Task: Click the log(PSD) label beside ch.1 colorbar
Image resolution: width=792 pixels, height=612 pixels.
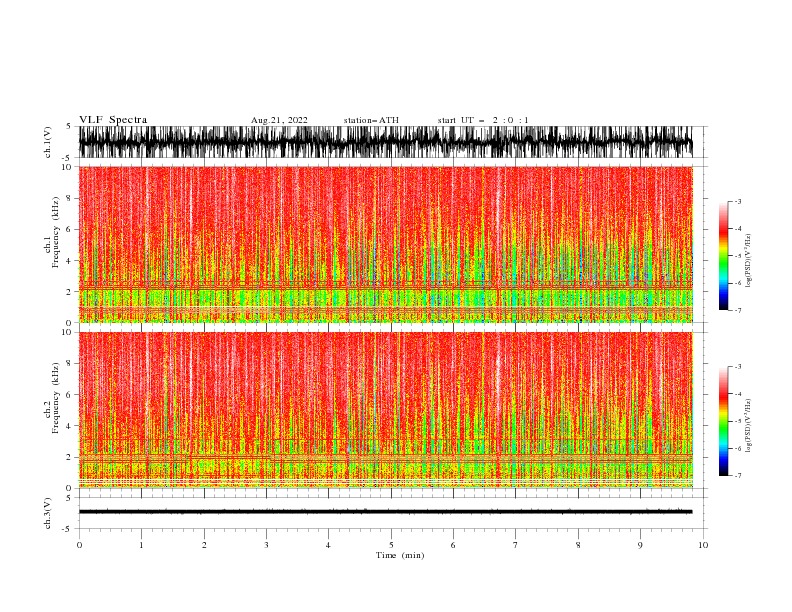Action: pyautogui.click(x=749, y=261)
